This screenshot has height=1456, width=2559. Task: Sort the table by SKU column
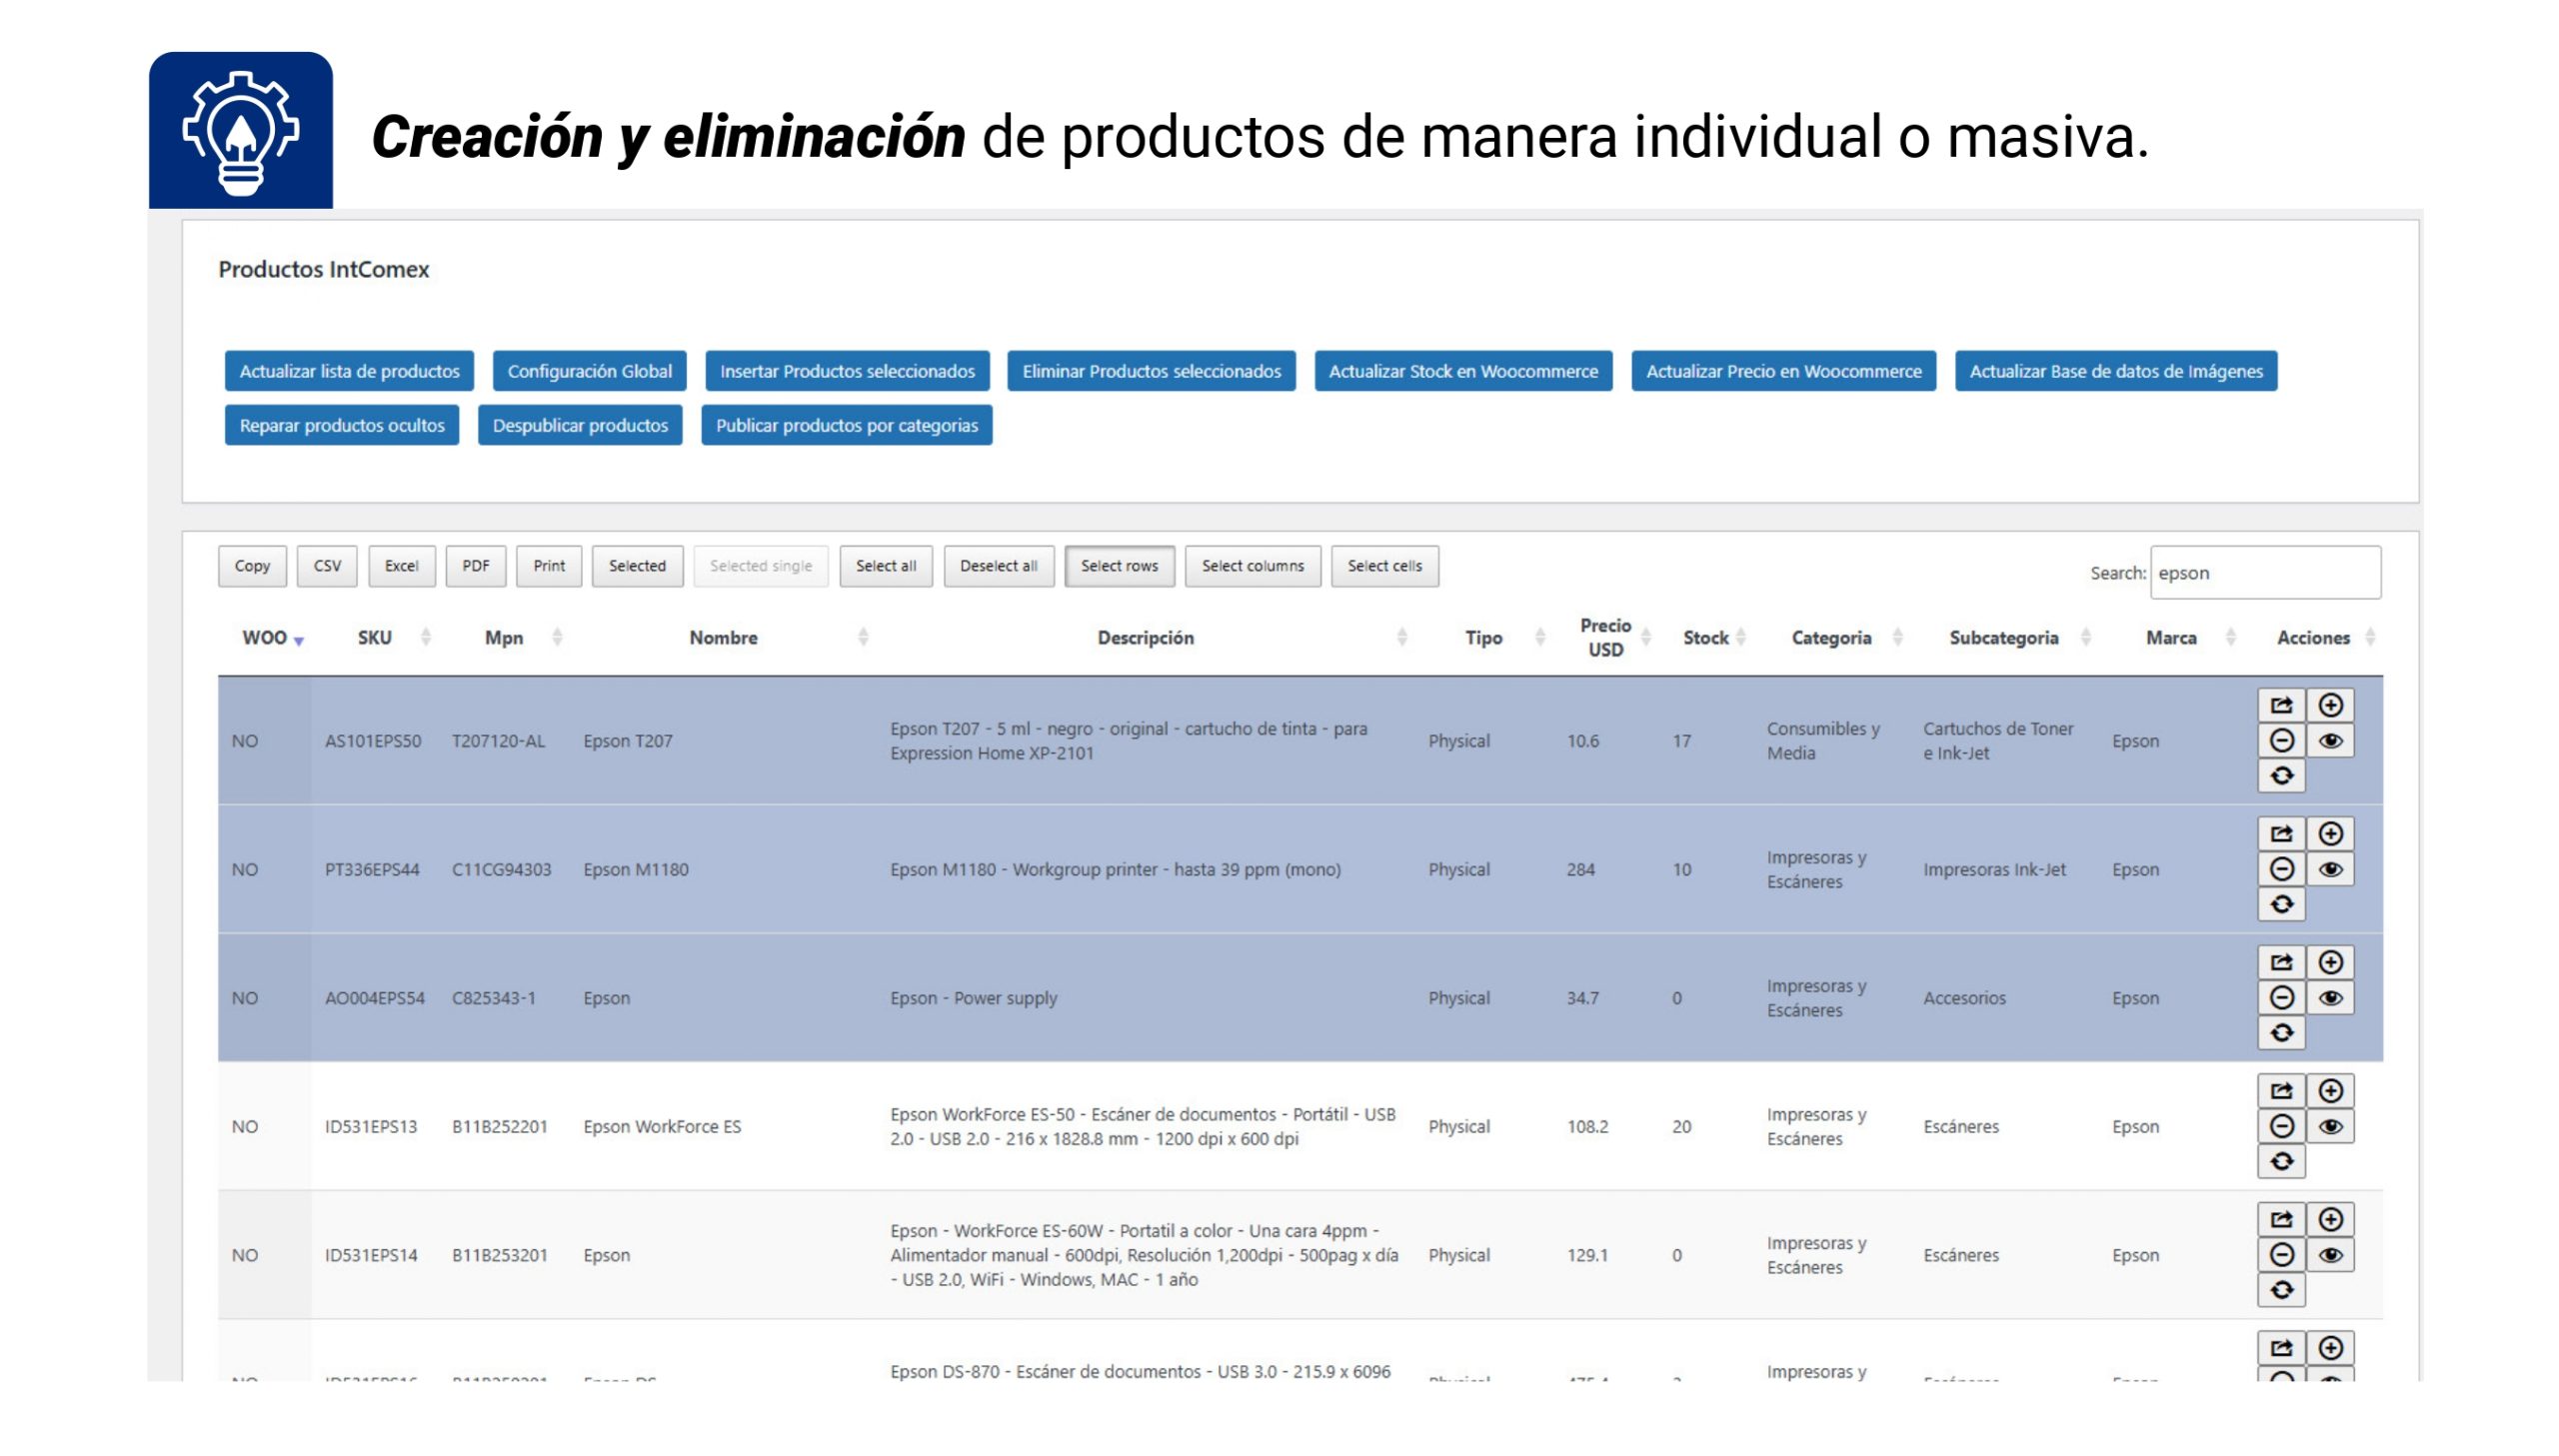click(x=375, y=637)
